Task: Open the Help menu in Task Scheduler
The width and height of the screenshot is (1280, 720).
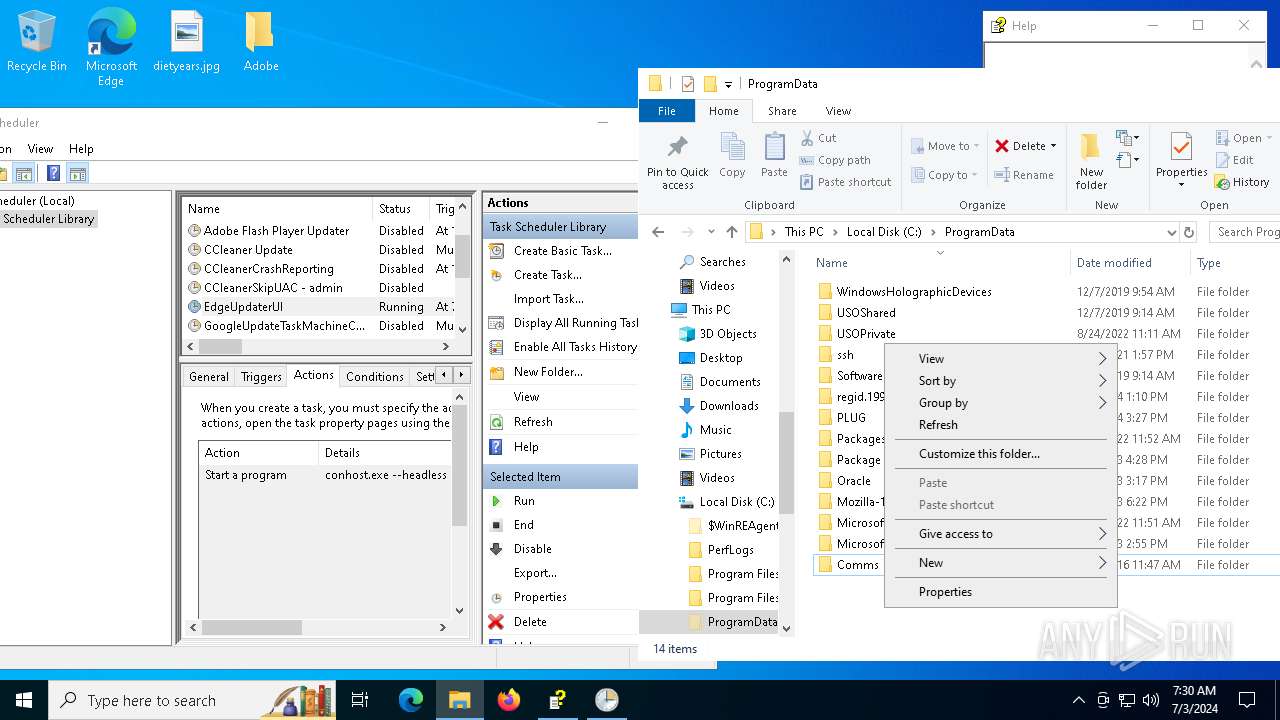Action: coord(81,149)
